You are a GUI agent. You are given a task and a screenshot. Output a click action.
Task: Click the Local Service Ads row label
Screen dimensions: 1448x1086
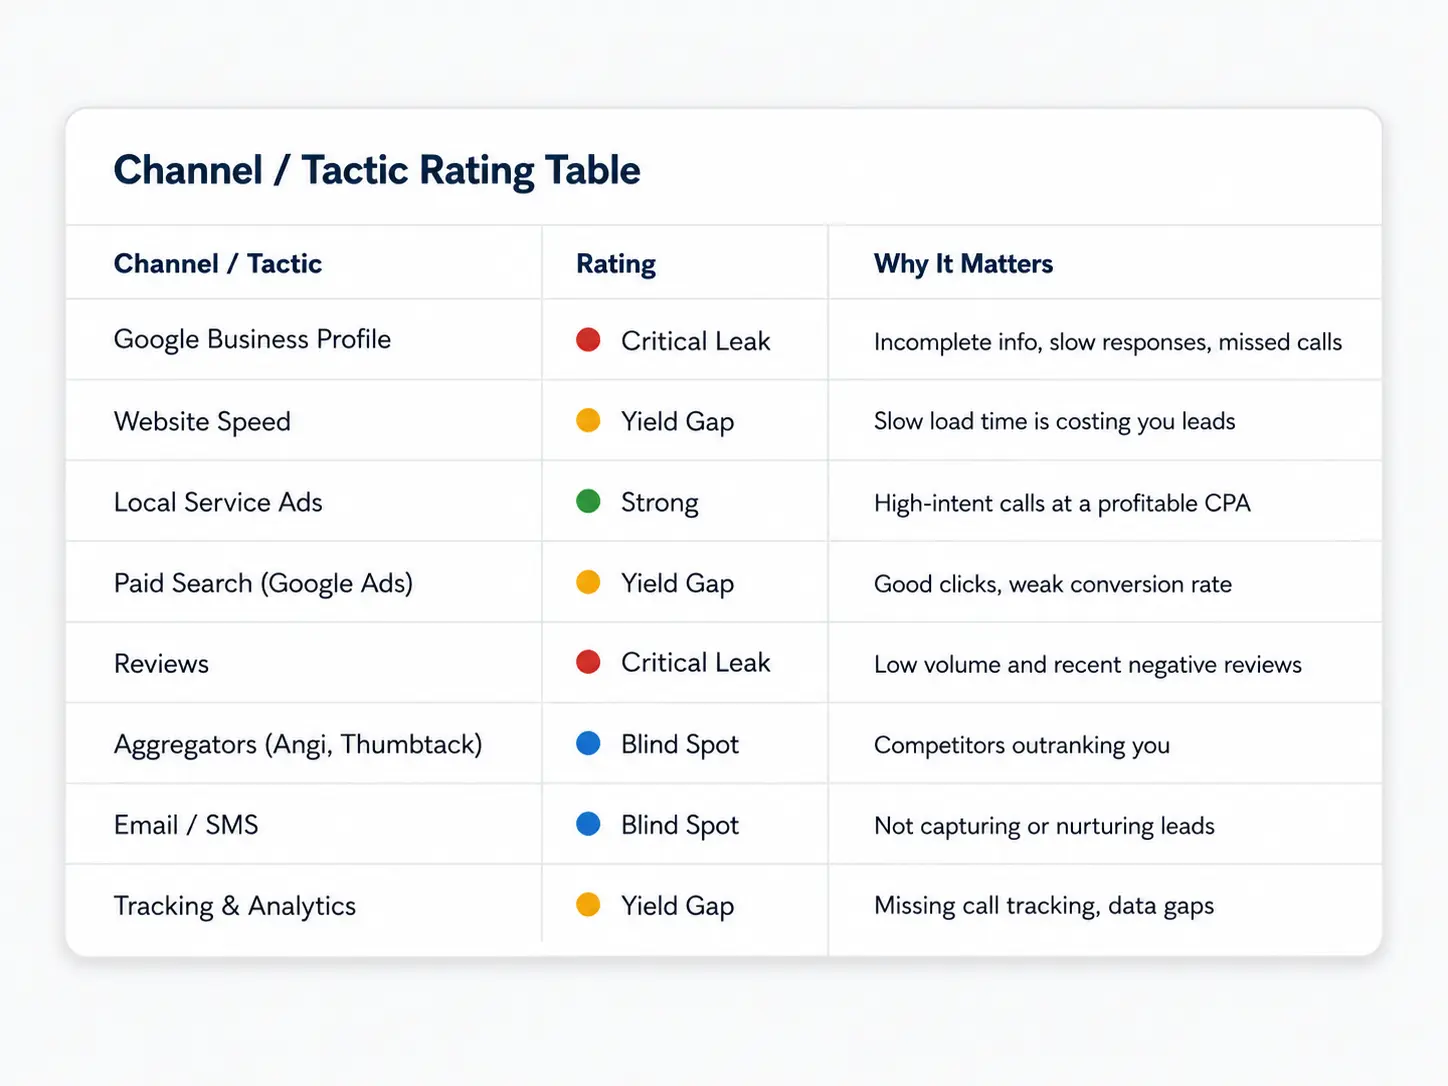tap(218, 502)
